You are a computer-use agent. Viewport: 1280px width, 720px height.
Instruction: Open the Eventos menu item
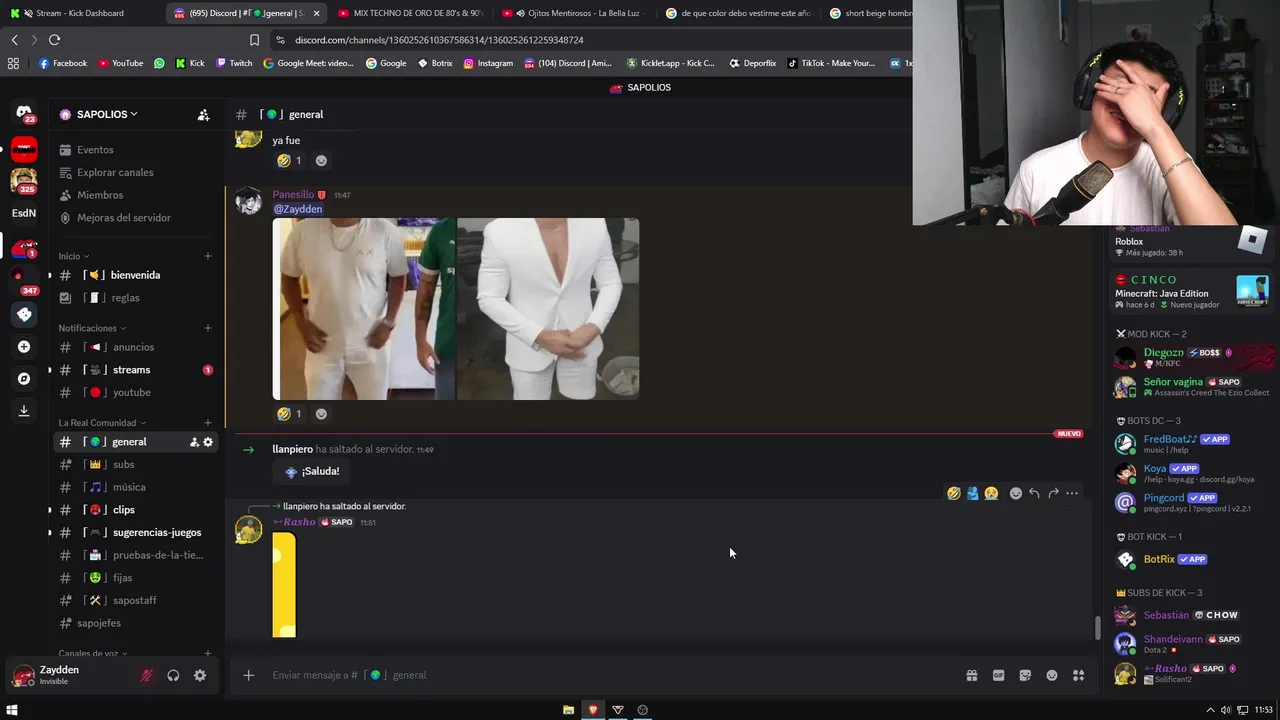138,150
